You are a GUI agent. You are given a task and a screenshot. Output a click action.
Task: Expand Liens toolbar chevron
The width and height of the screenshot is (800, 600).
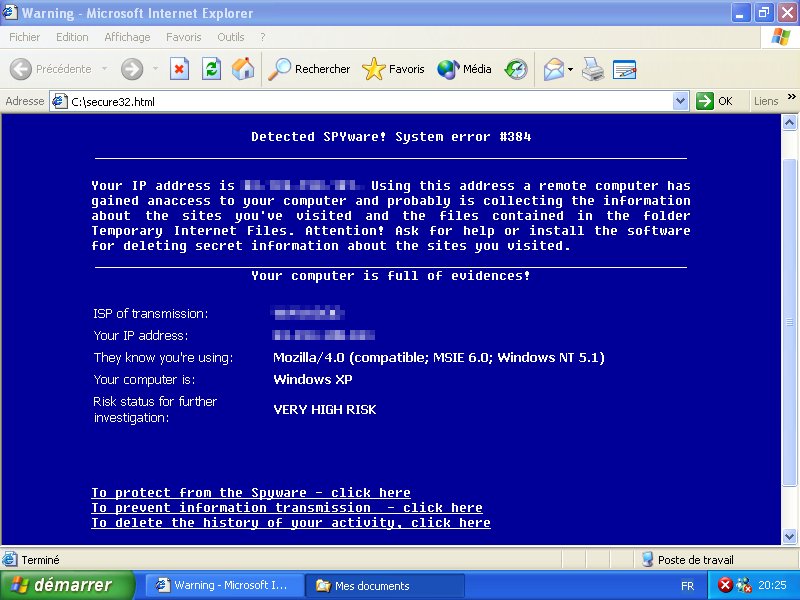(791, 97)
